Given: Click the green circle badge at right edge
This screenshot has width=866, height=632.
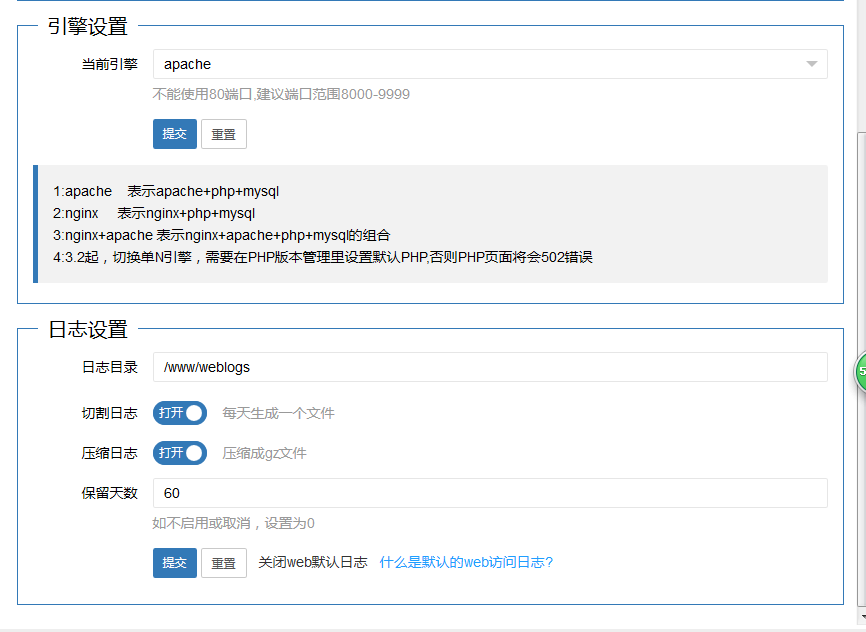Looking at the screenshot, I should [x=860, y=372].
